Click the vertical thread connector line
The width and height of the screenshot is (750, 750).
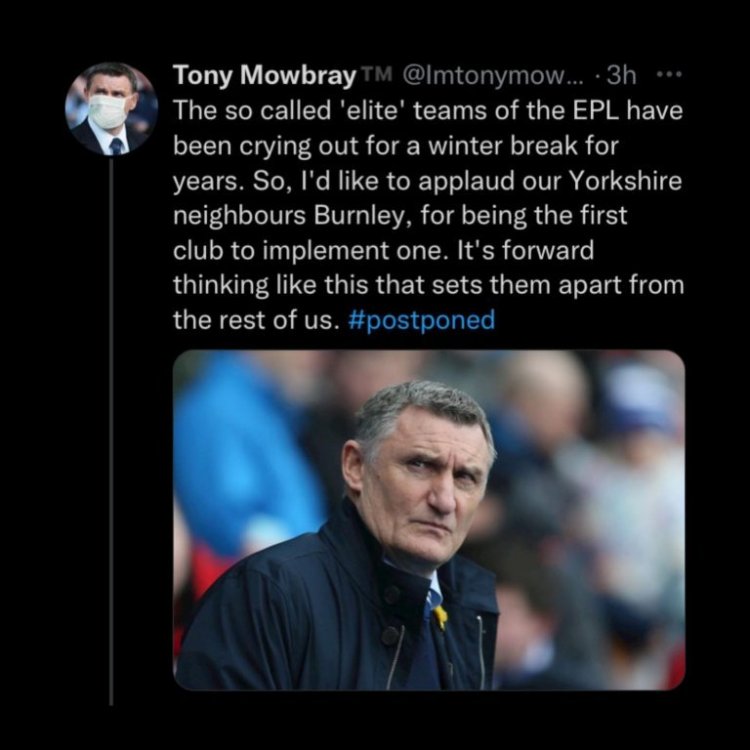[111, 431]
